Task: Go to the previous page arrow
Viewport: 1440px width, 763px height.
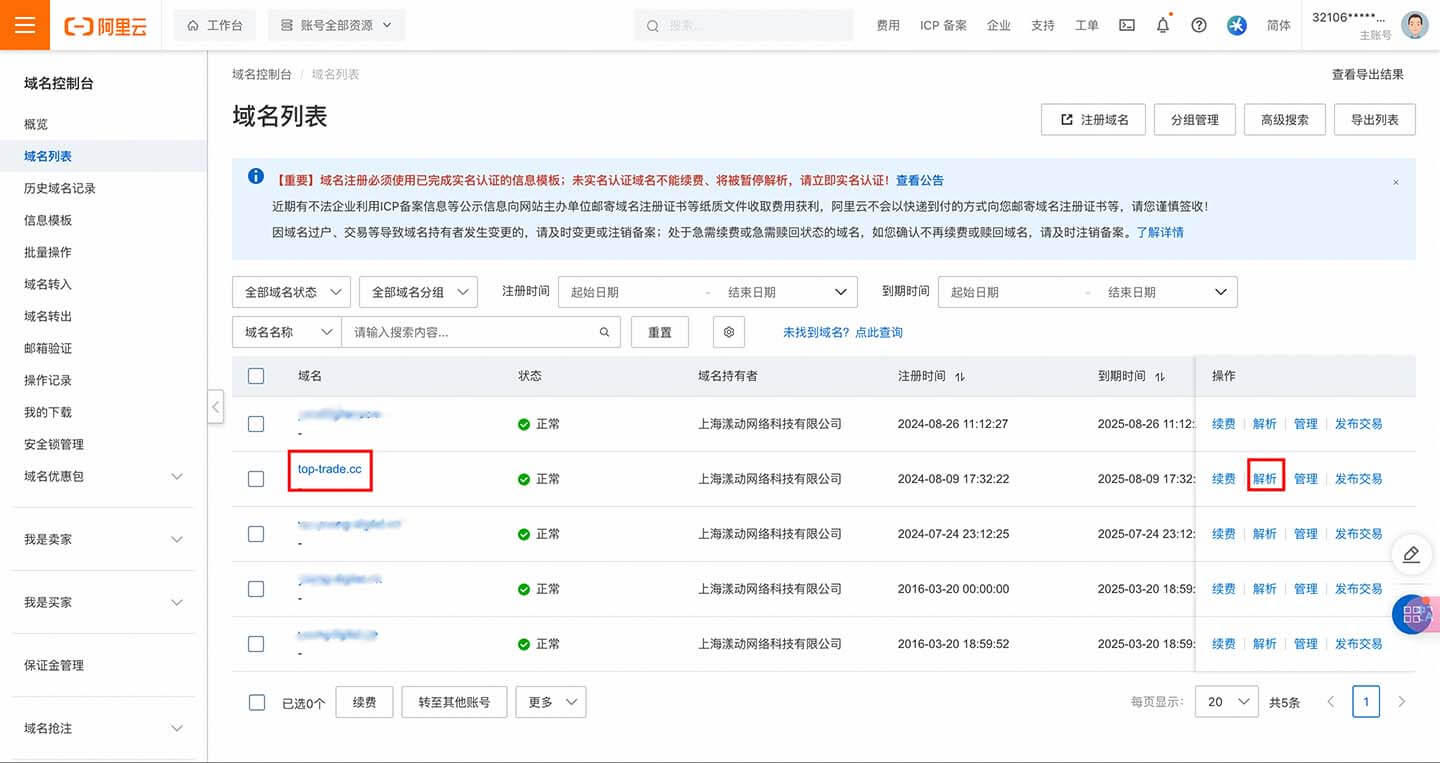Action: 1331,702
